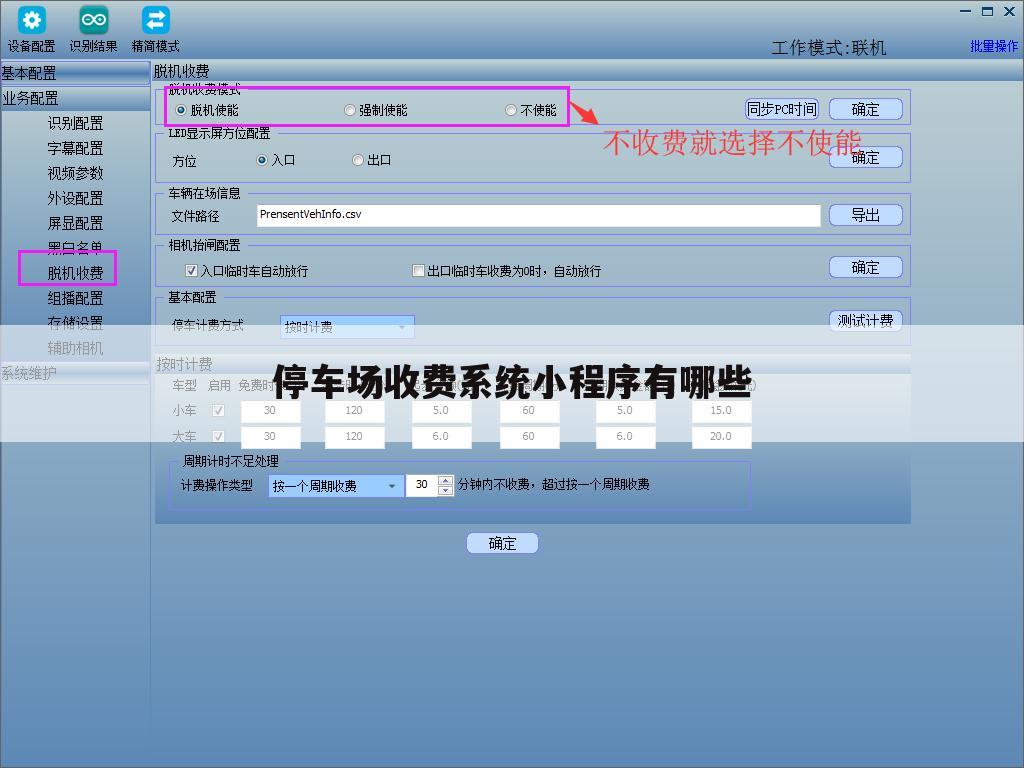Increase the minutes spinner value
The height and width of the screenshot is (768, 1024).
[x=445, y=480]
